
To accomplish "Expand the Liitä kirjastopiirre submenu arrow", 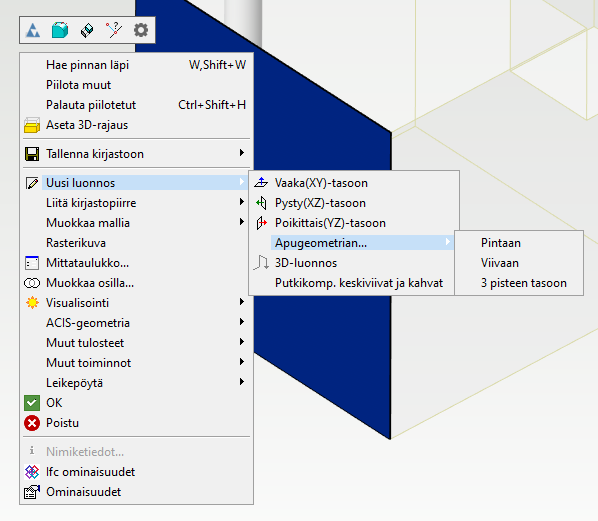I will [x=241, y=202].
